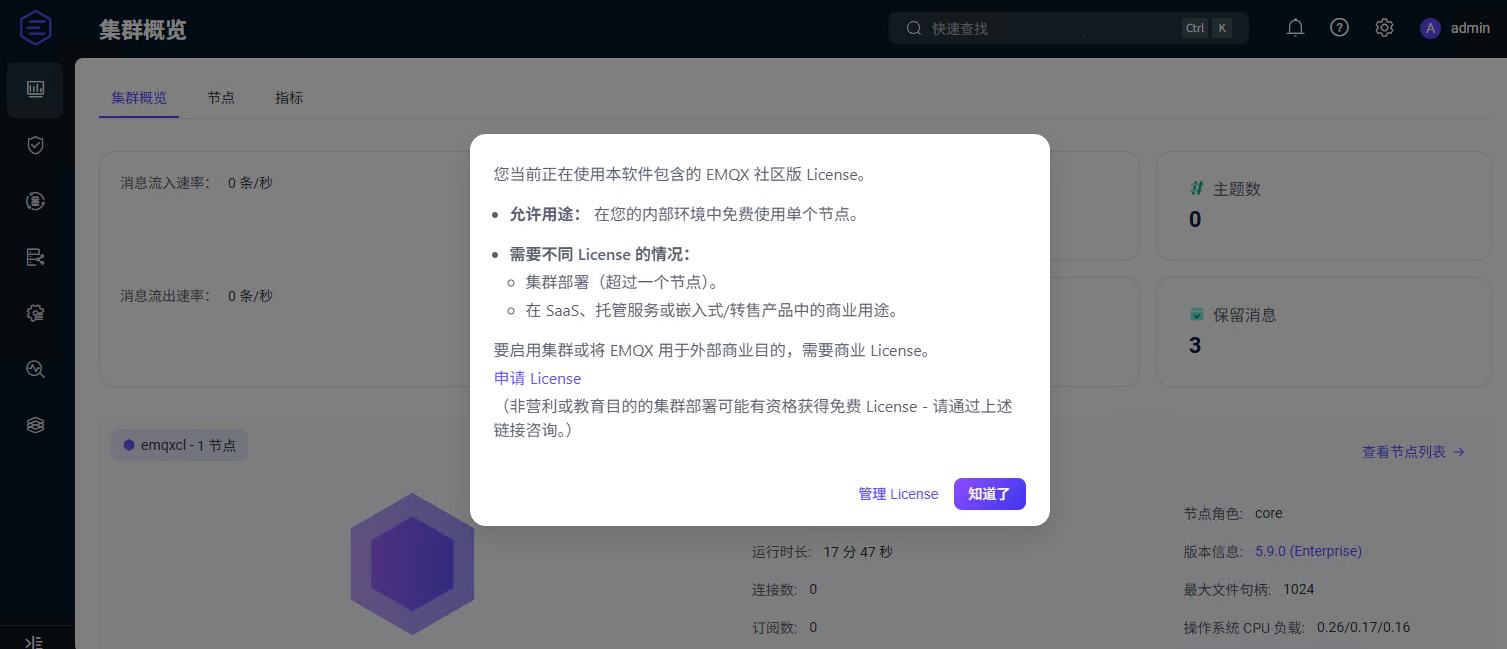Open the help question mark icon

[1339, 28]
